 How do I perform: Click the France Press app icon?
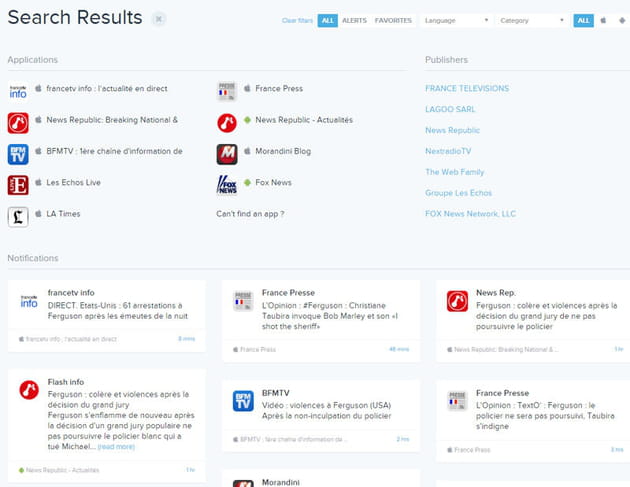coord(227,92)
